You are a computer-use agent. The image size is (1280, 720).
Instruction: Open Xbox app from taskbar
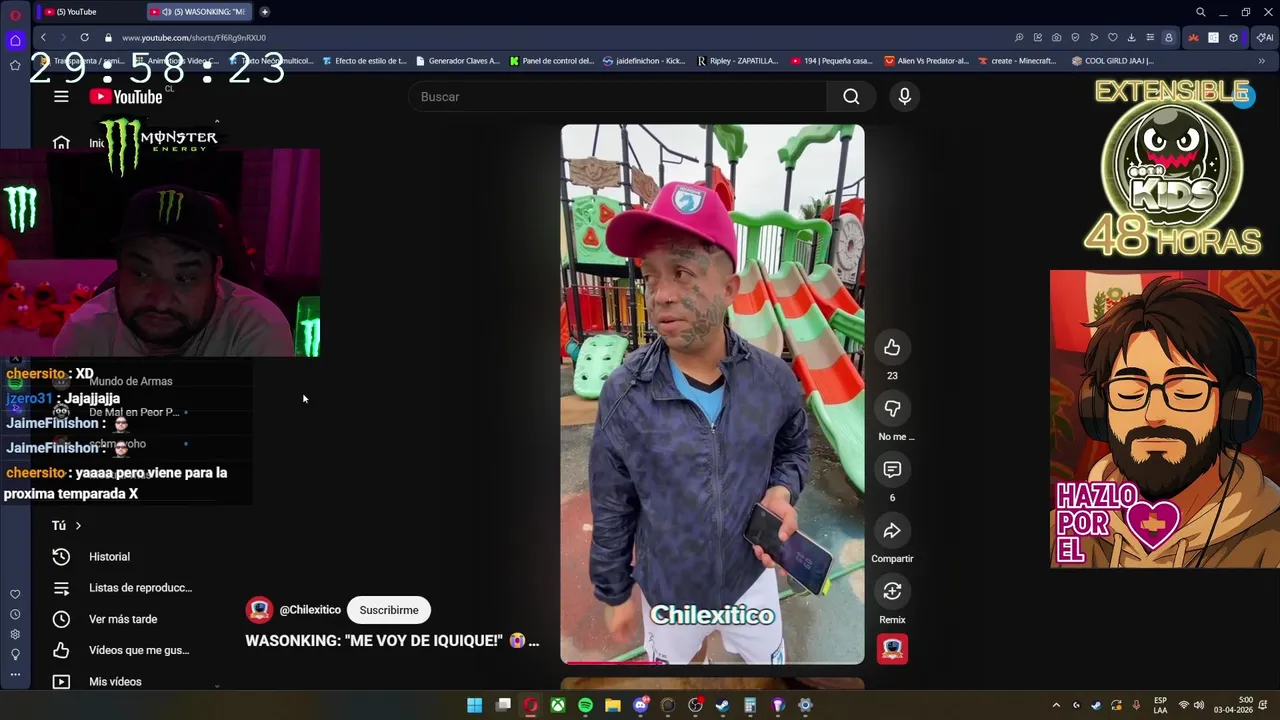pyautogui.click(x=557, y=705)
